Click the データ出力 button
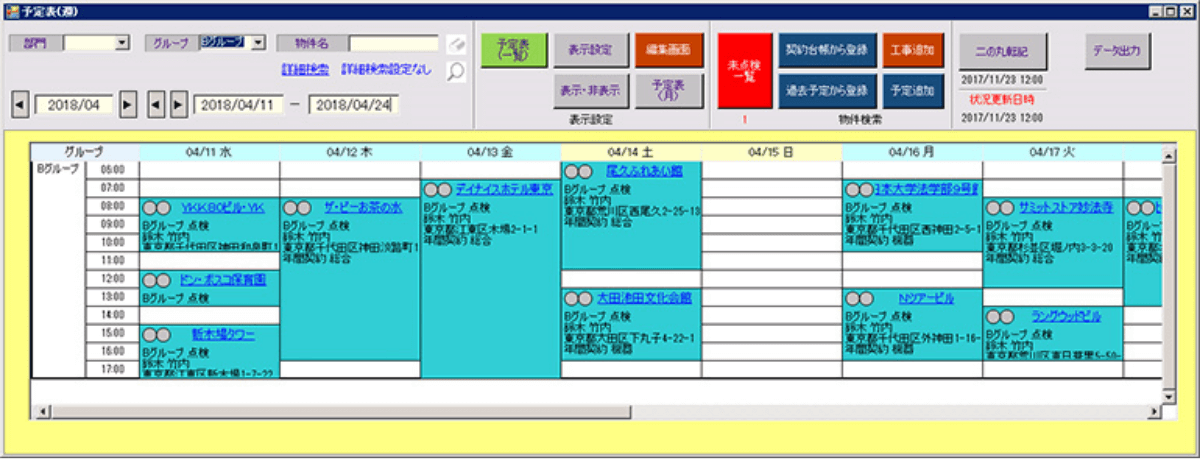Screen dimensions: 1200x459 tap(1118, 50)
